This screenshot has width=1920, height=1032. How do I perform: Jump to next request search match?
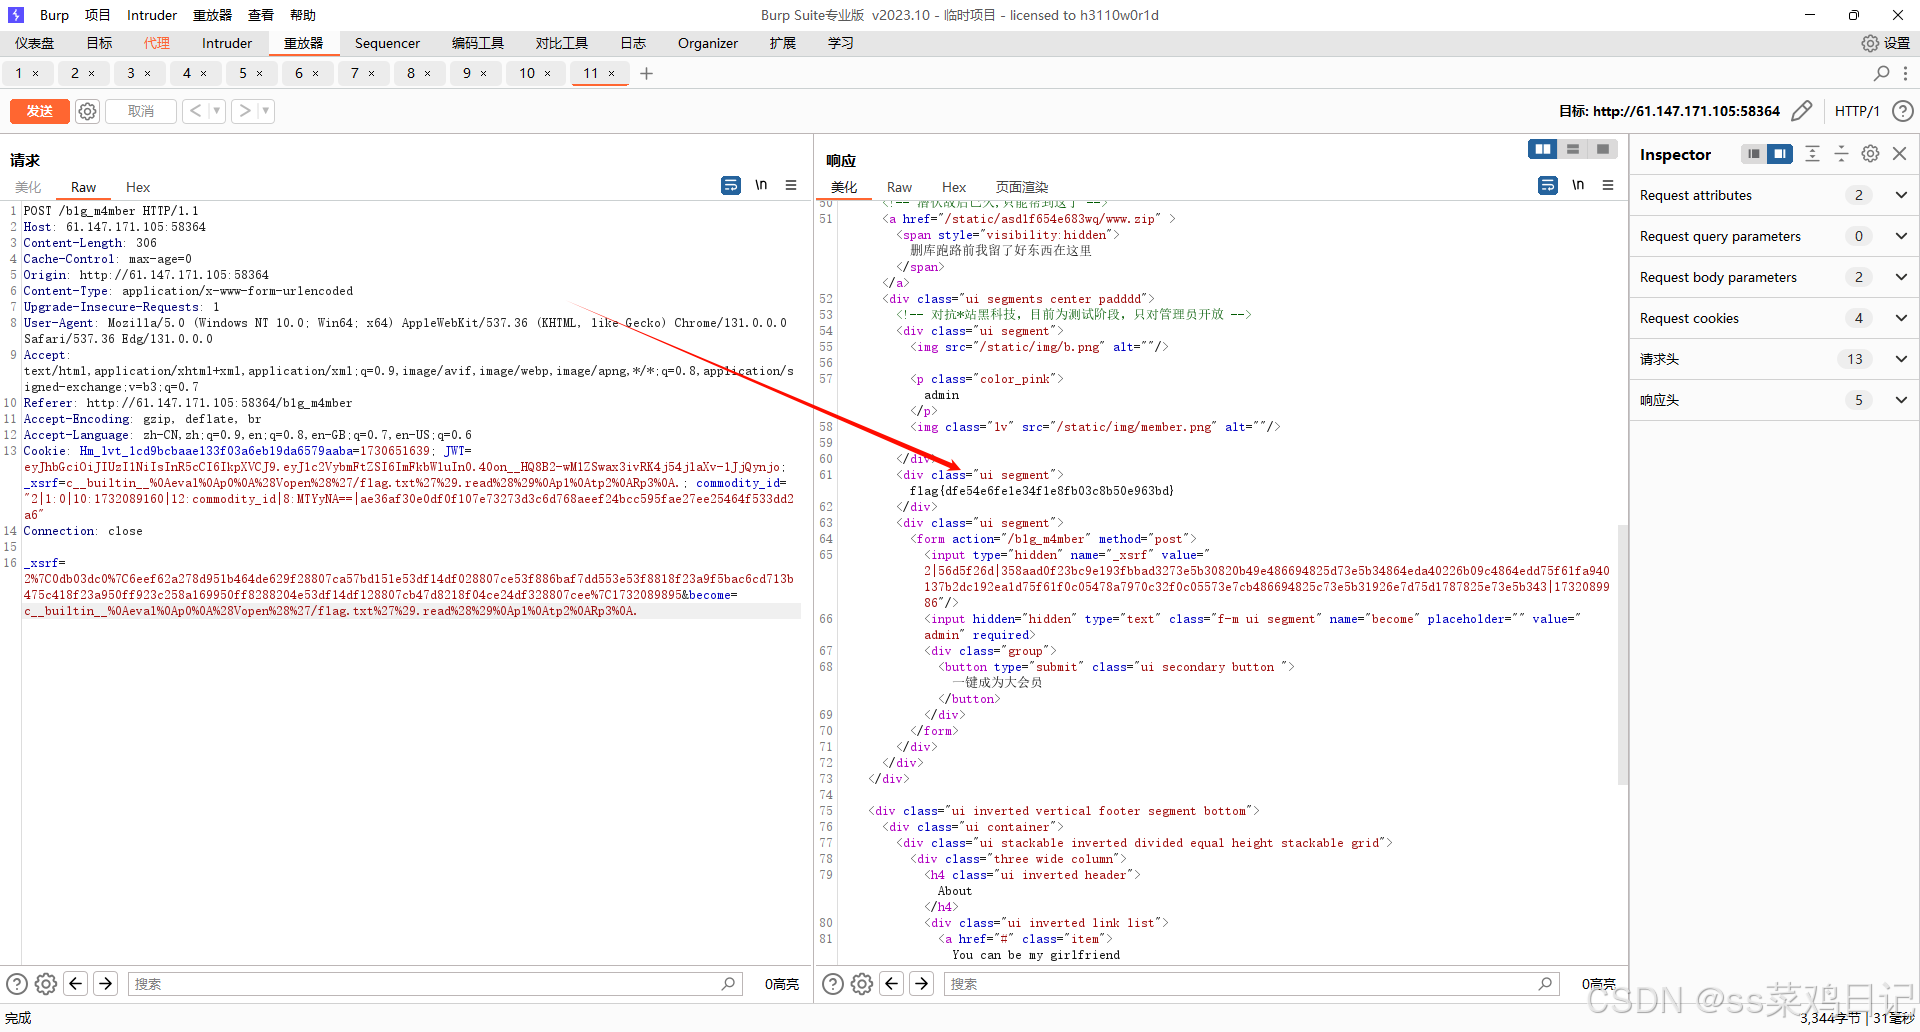pos(106,984)
